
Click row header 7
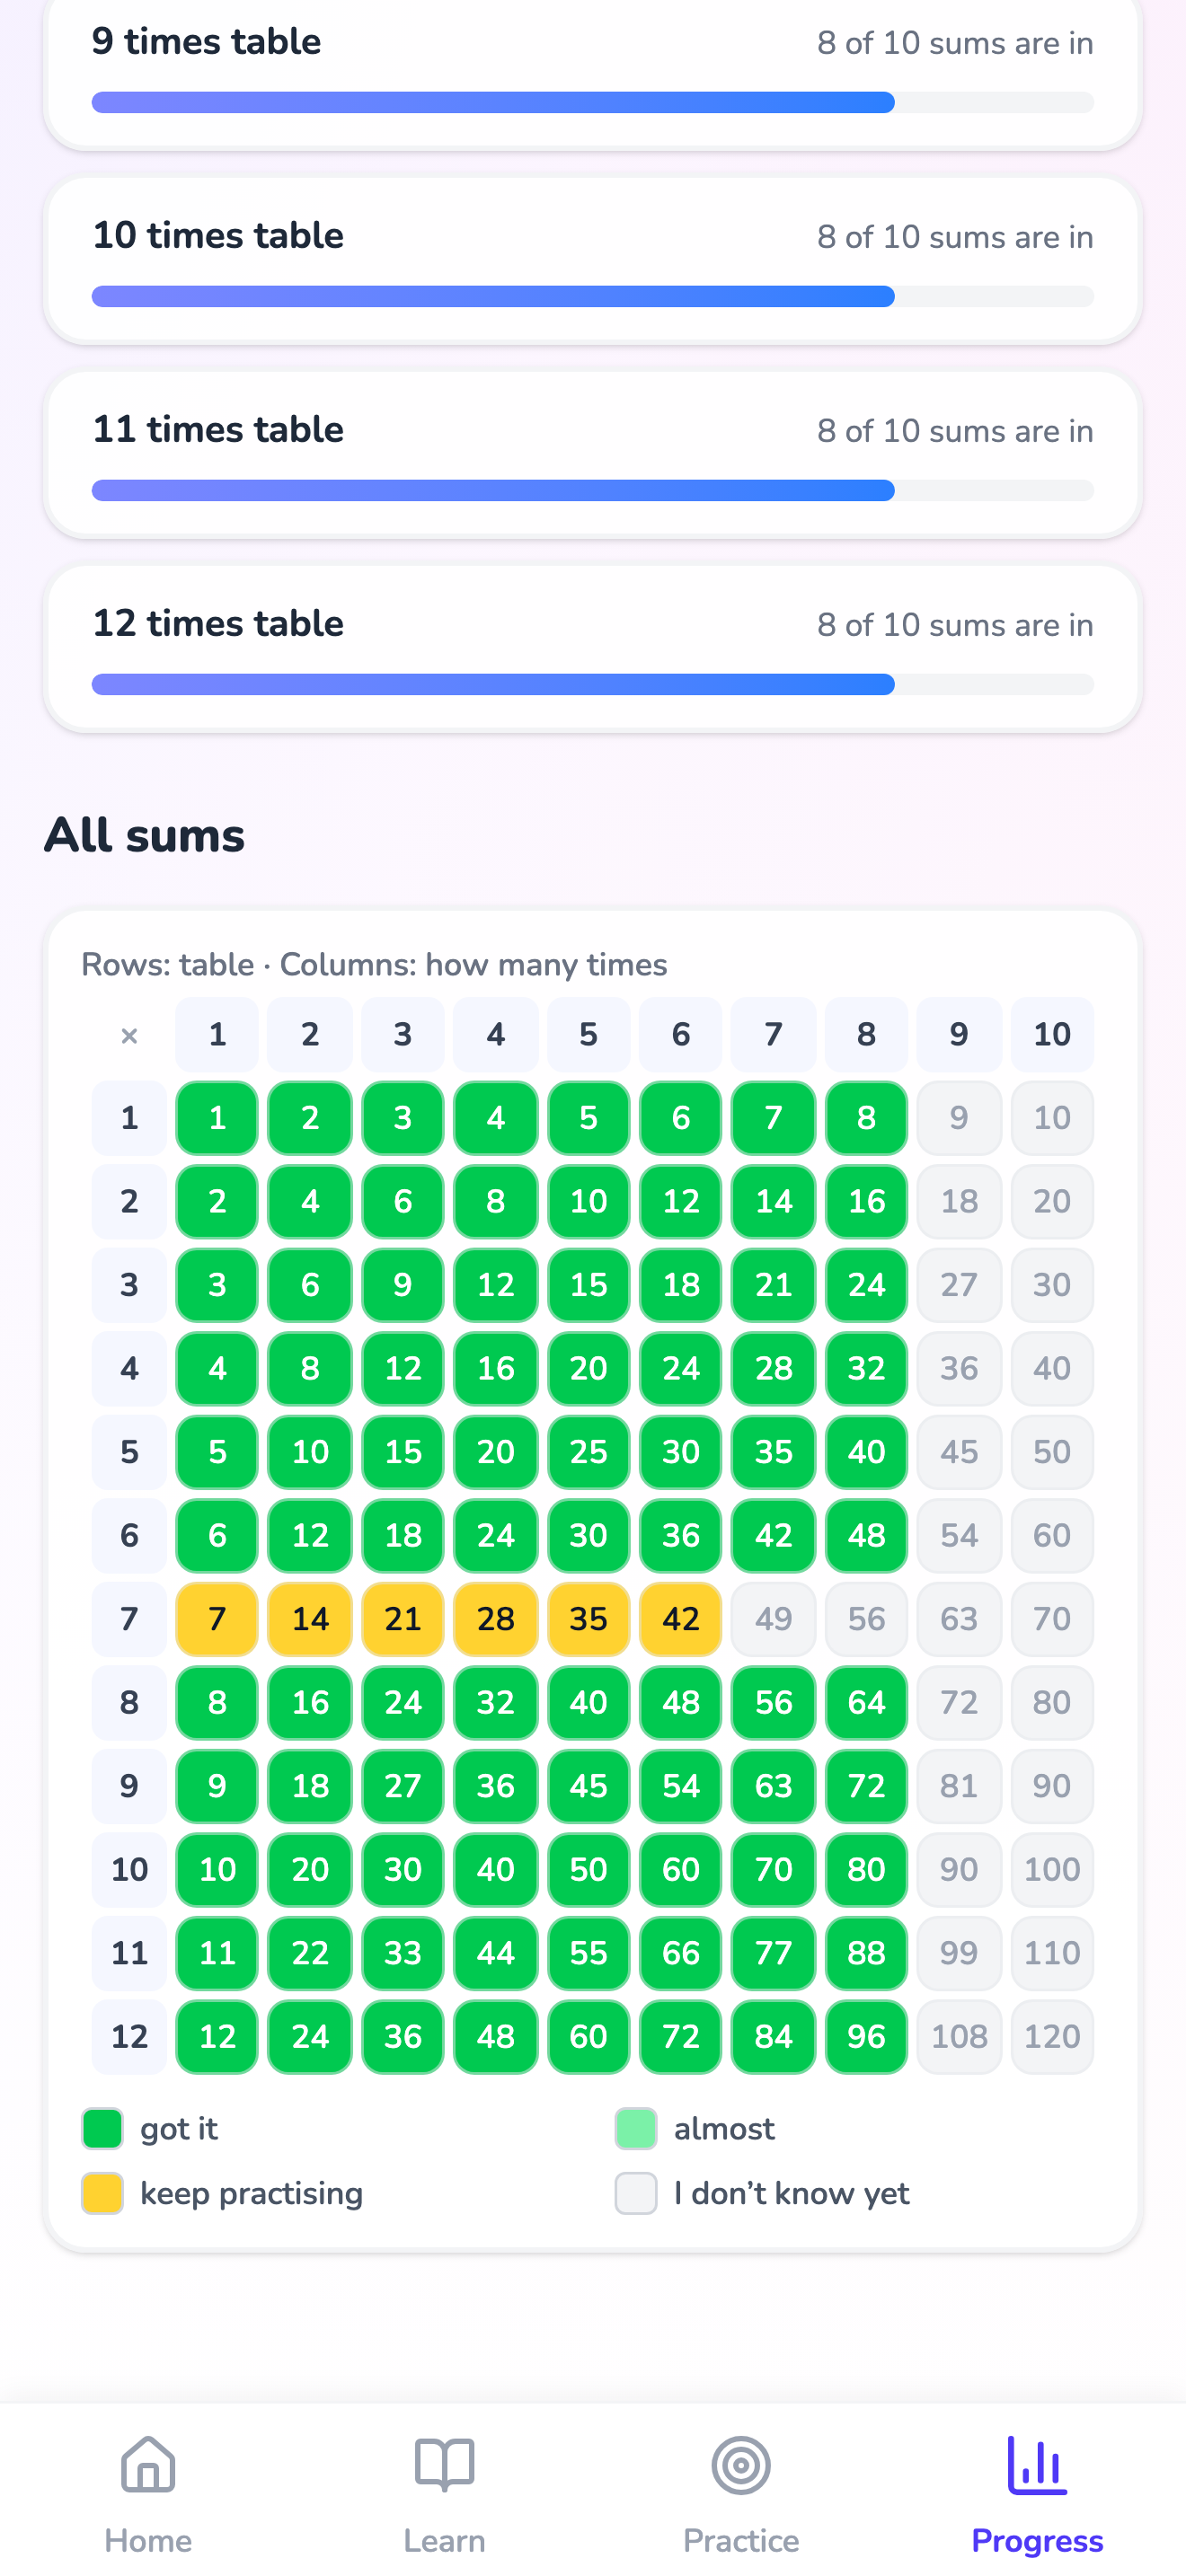pyautogui.click(x=129, y=1619)
